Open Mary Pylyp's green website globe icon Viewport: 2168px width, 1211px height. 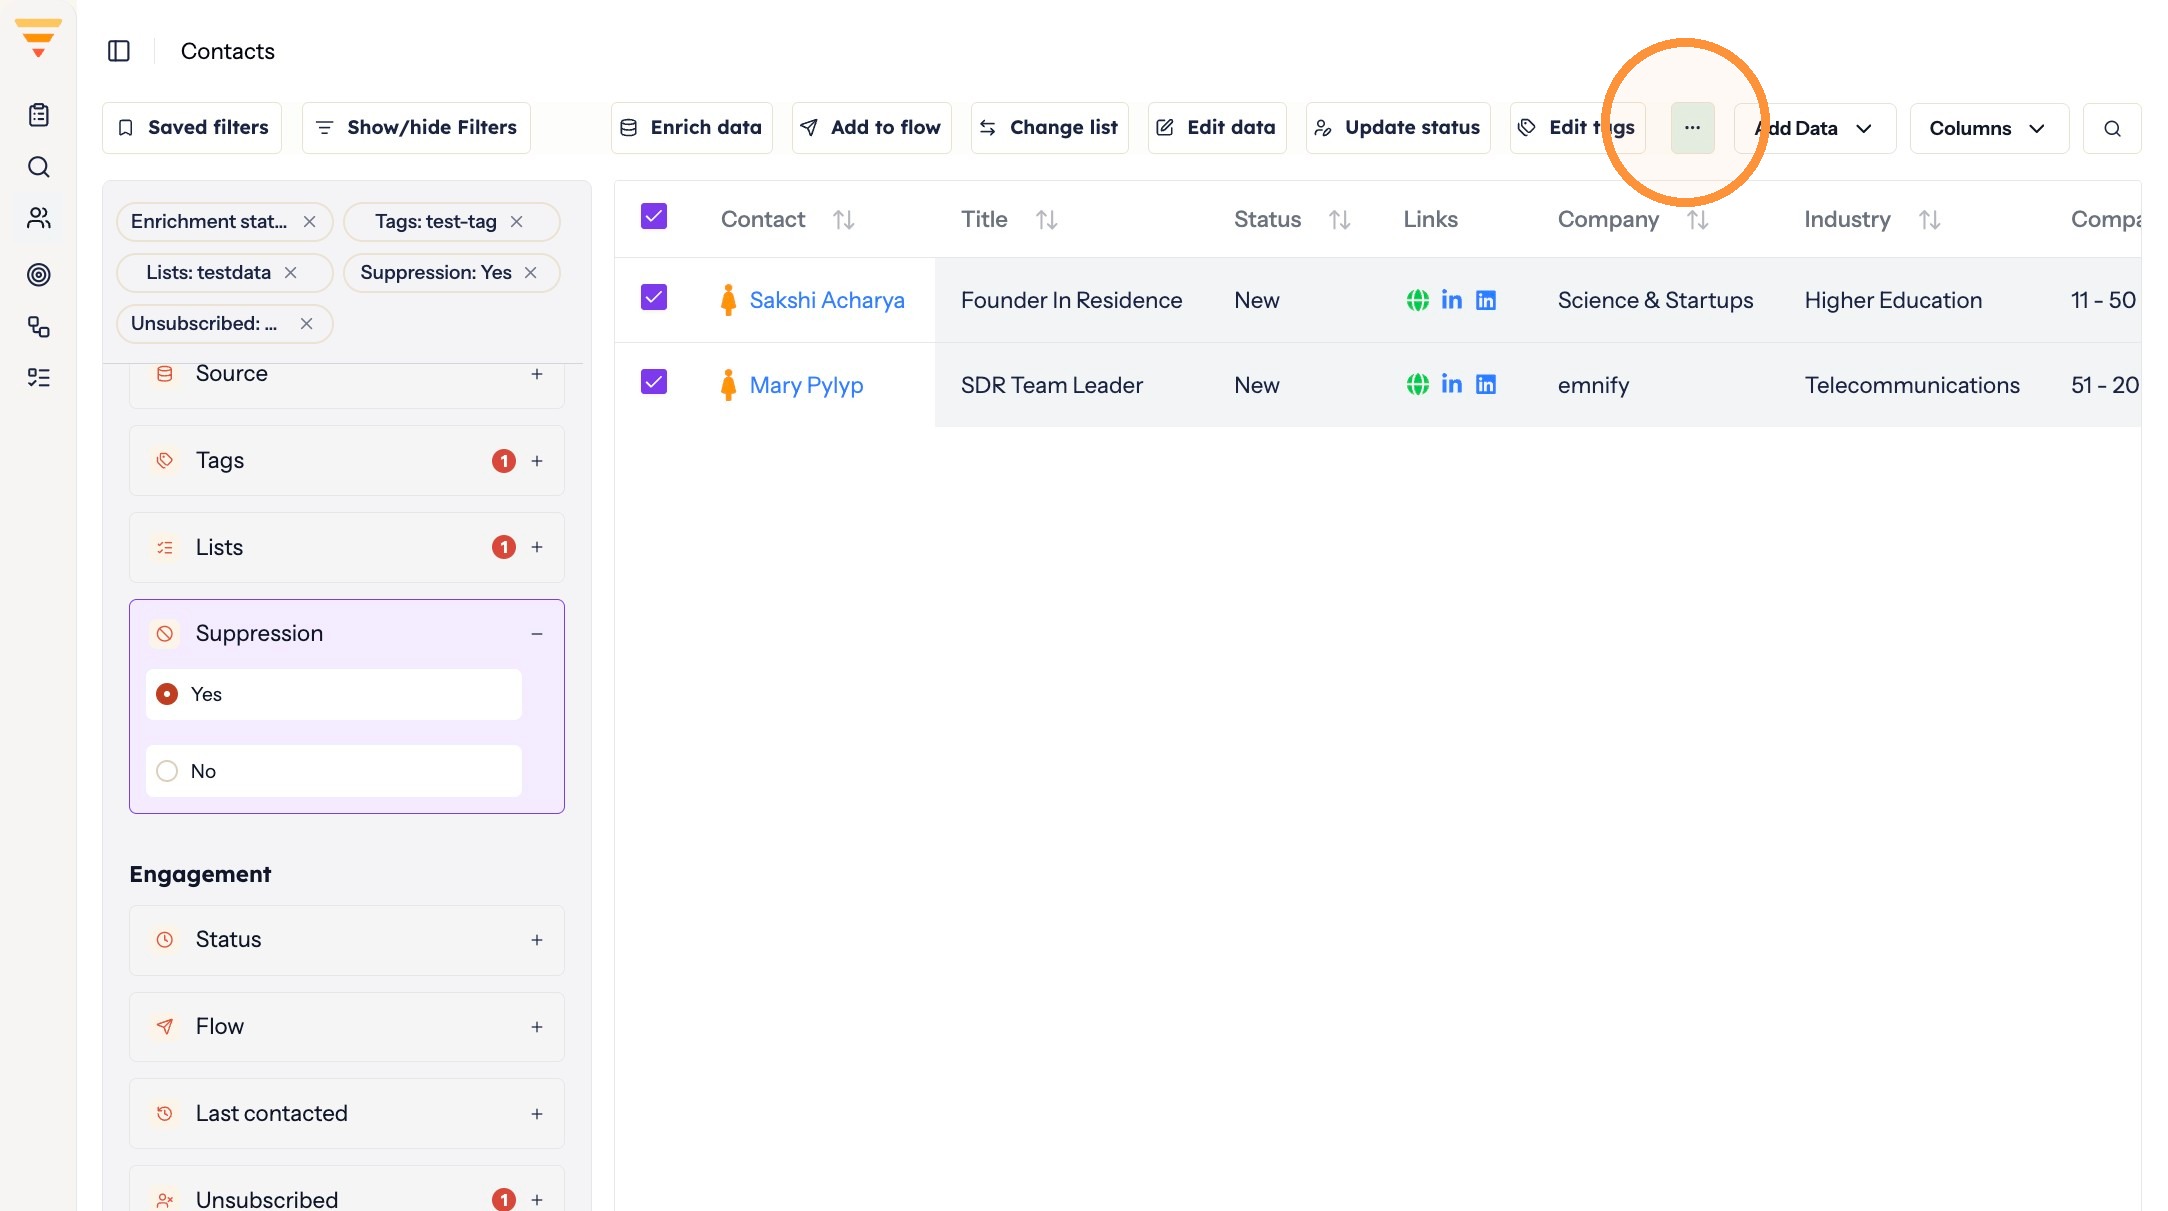1417,385
